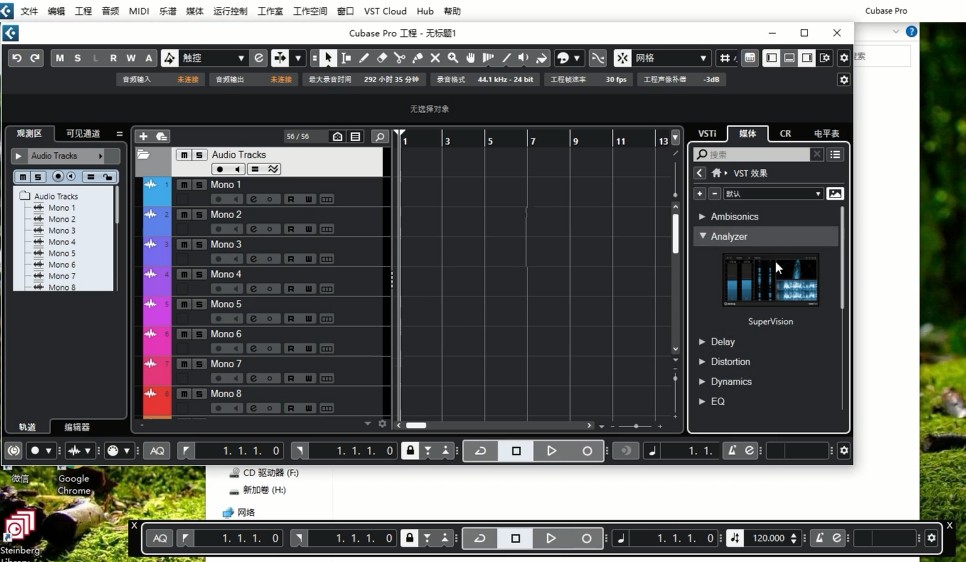Enable read automation on Mono 5

click(x=291, y=319)
